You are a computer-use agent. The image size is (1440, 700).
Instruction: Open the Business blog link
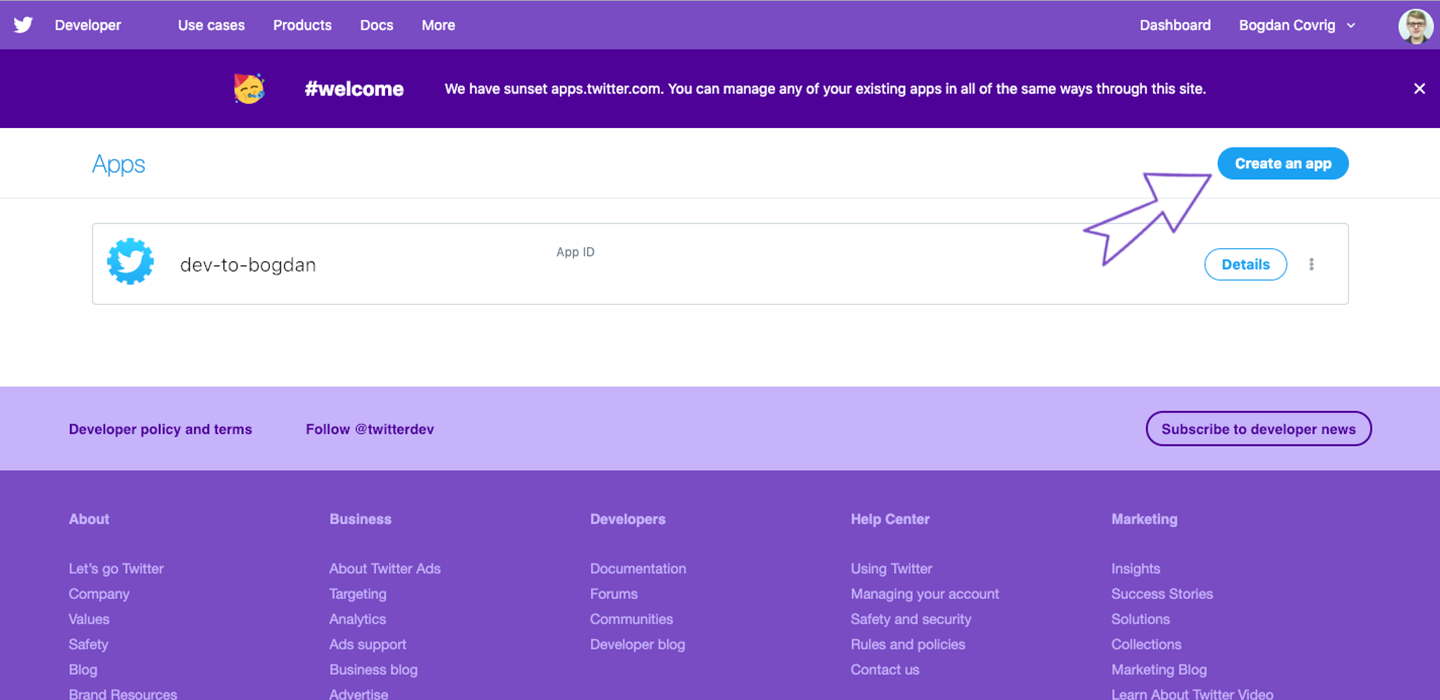point(374,669)
